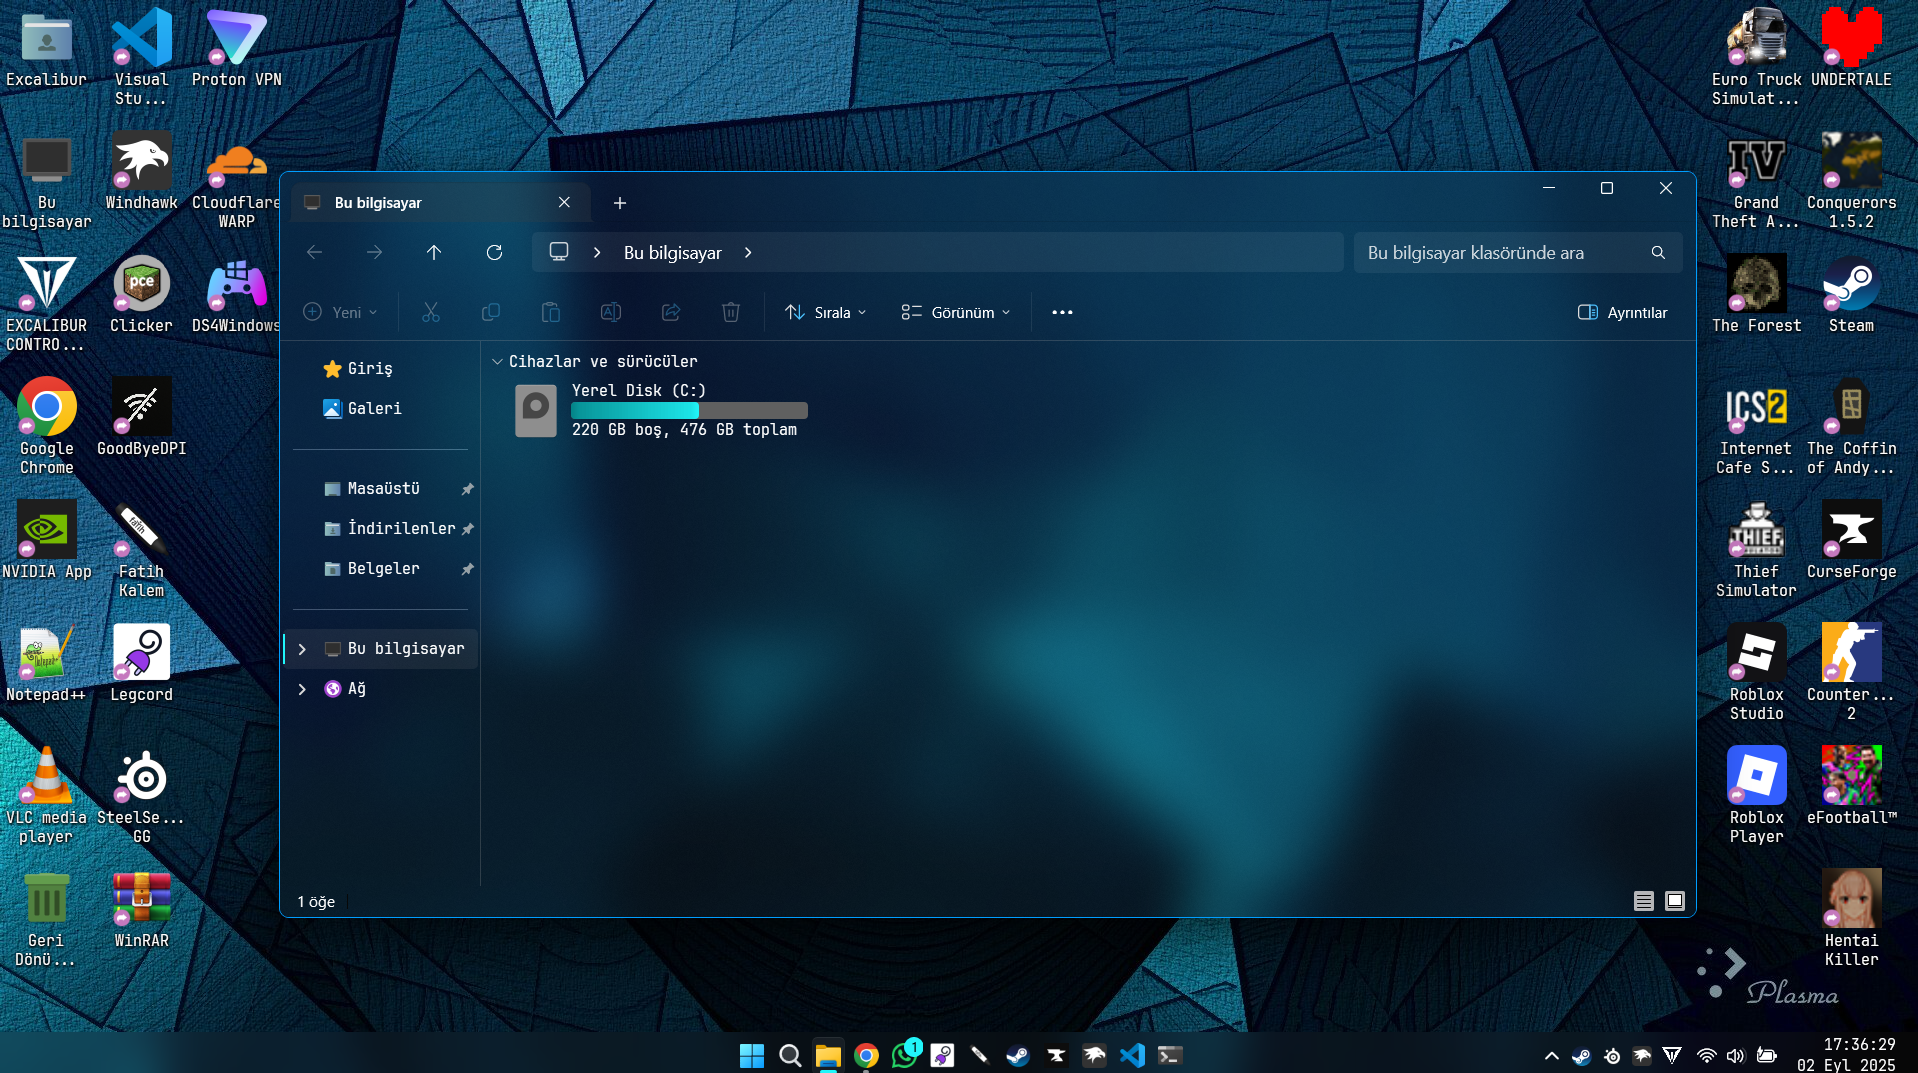Open İndirilenler in navigation pane

click(389, 528)
